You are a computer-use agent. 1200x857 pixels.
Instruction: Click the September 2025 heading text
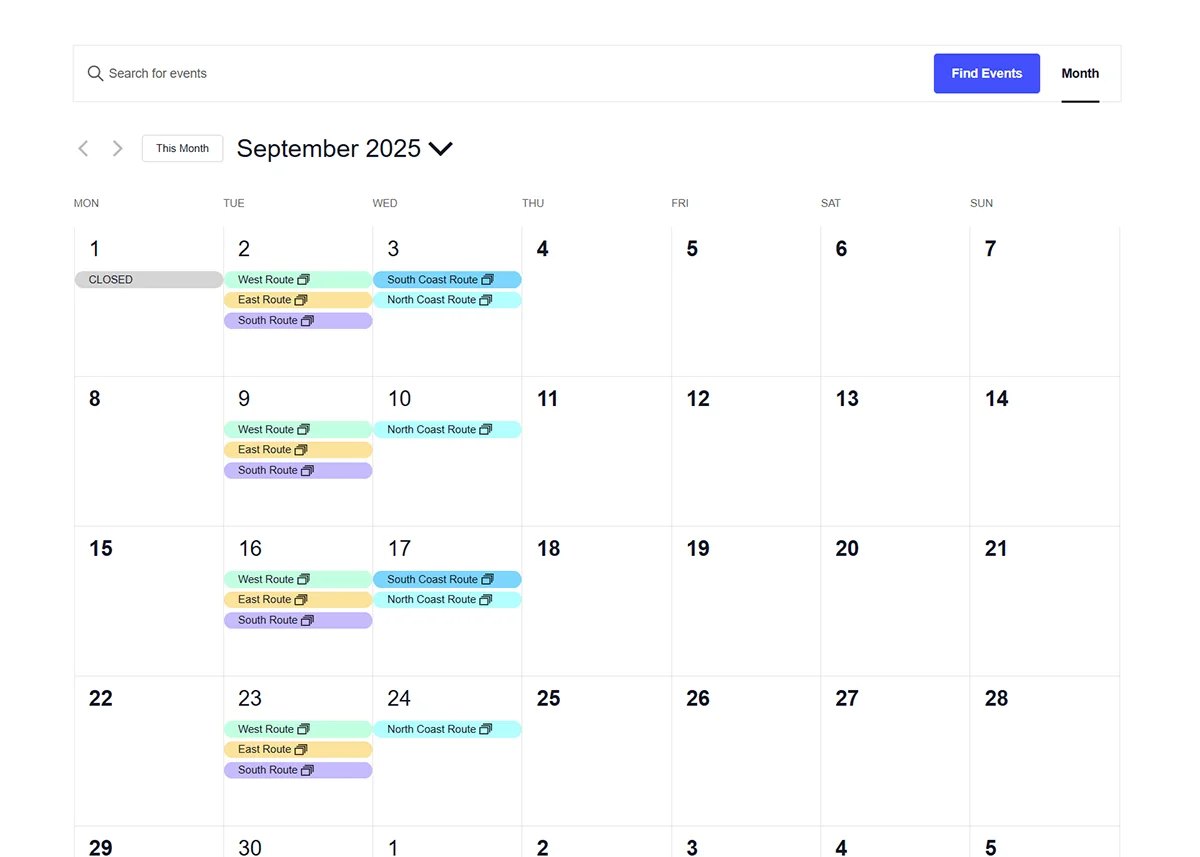click(x=329, y=149)
